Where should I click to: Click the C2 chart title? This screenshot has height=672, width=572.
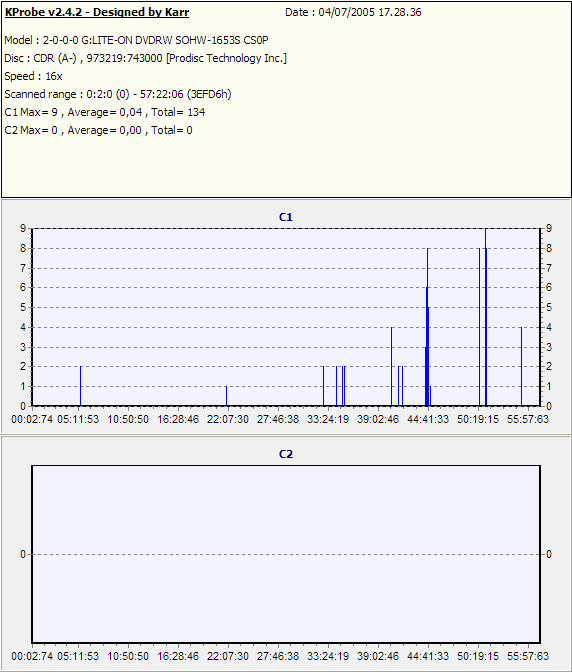point(286,454)
